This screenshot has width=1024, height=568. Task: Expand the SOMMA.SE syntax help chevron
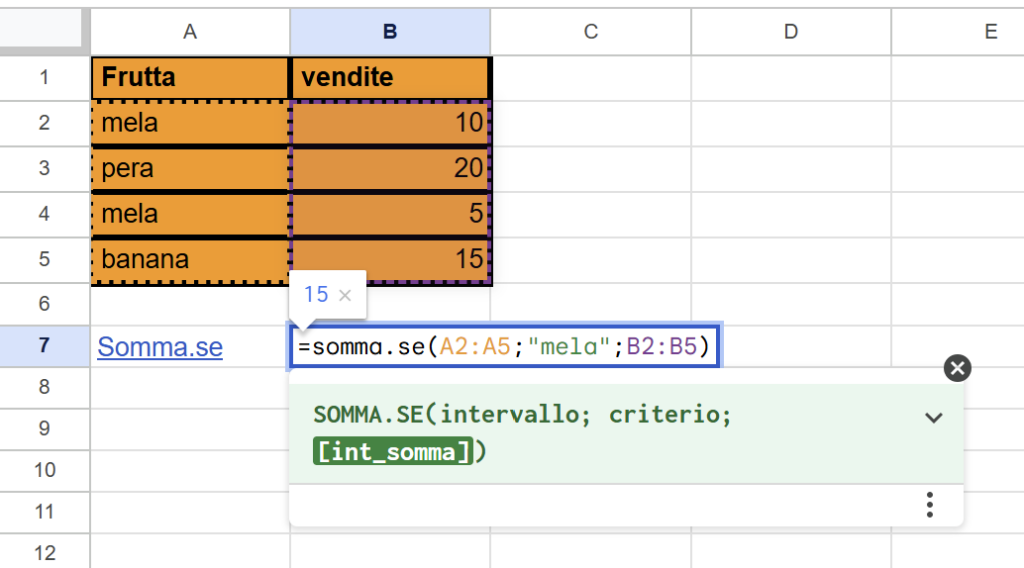click(933, 418)
